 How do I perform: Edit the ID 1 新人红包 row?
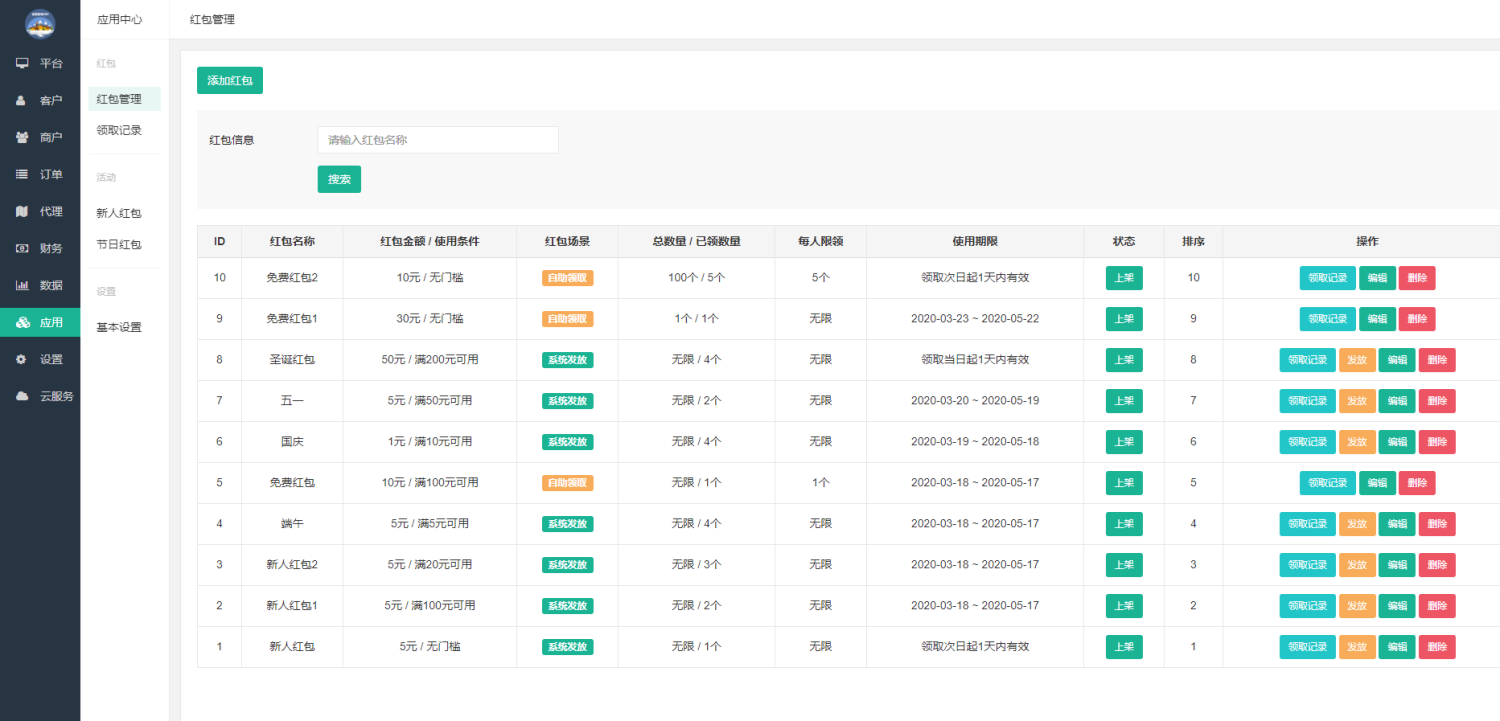coord(1397,647)
